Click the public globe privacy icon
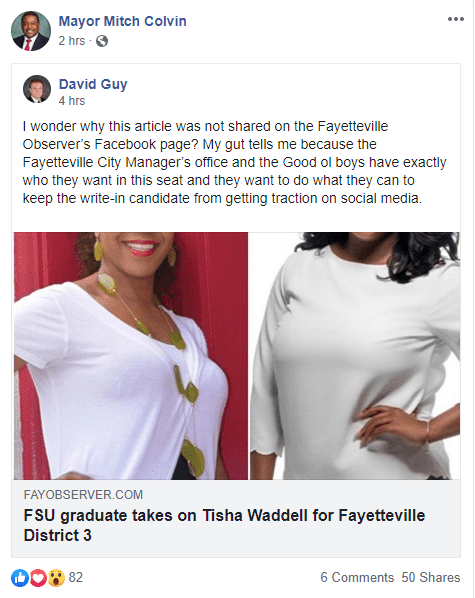Screen dimensions: 475x598 click(102, 41)
